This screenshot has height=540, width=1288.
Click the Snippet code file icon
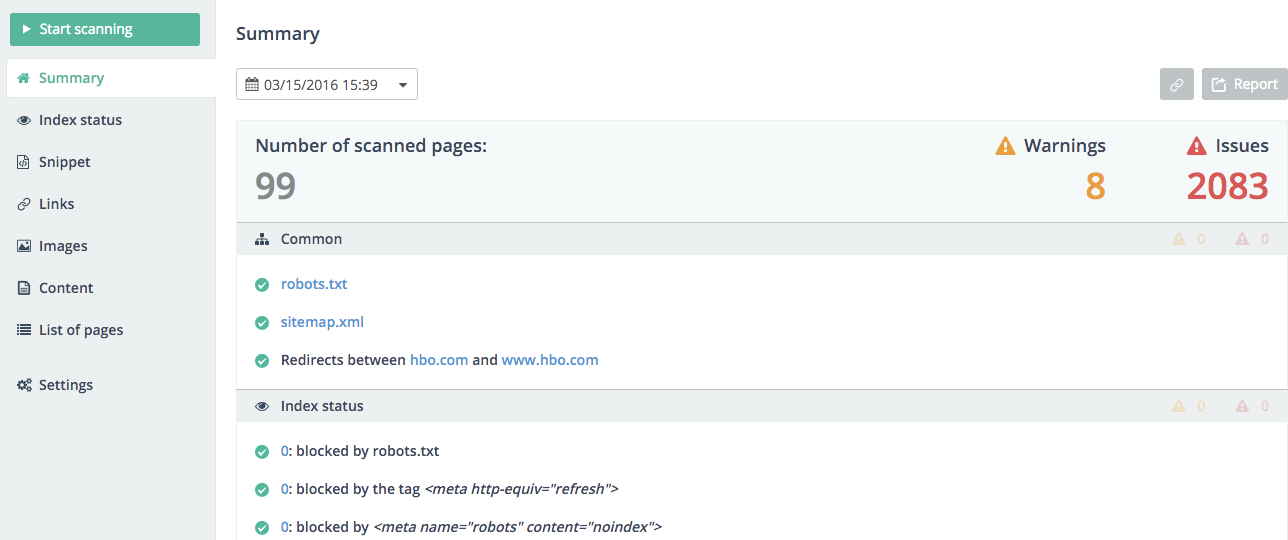click(24, 162)
